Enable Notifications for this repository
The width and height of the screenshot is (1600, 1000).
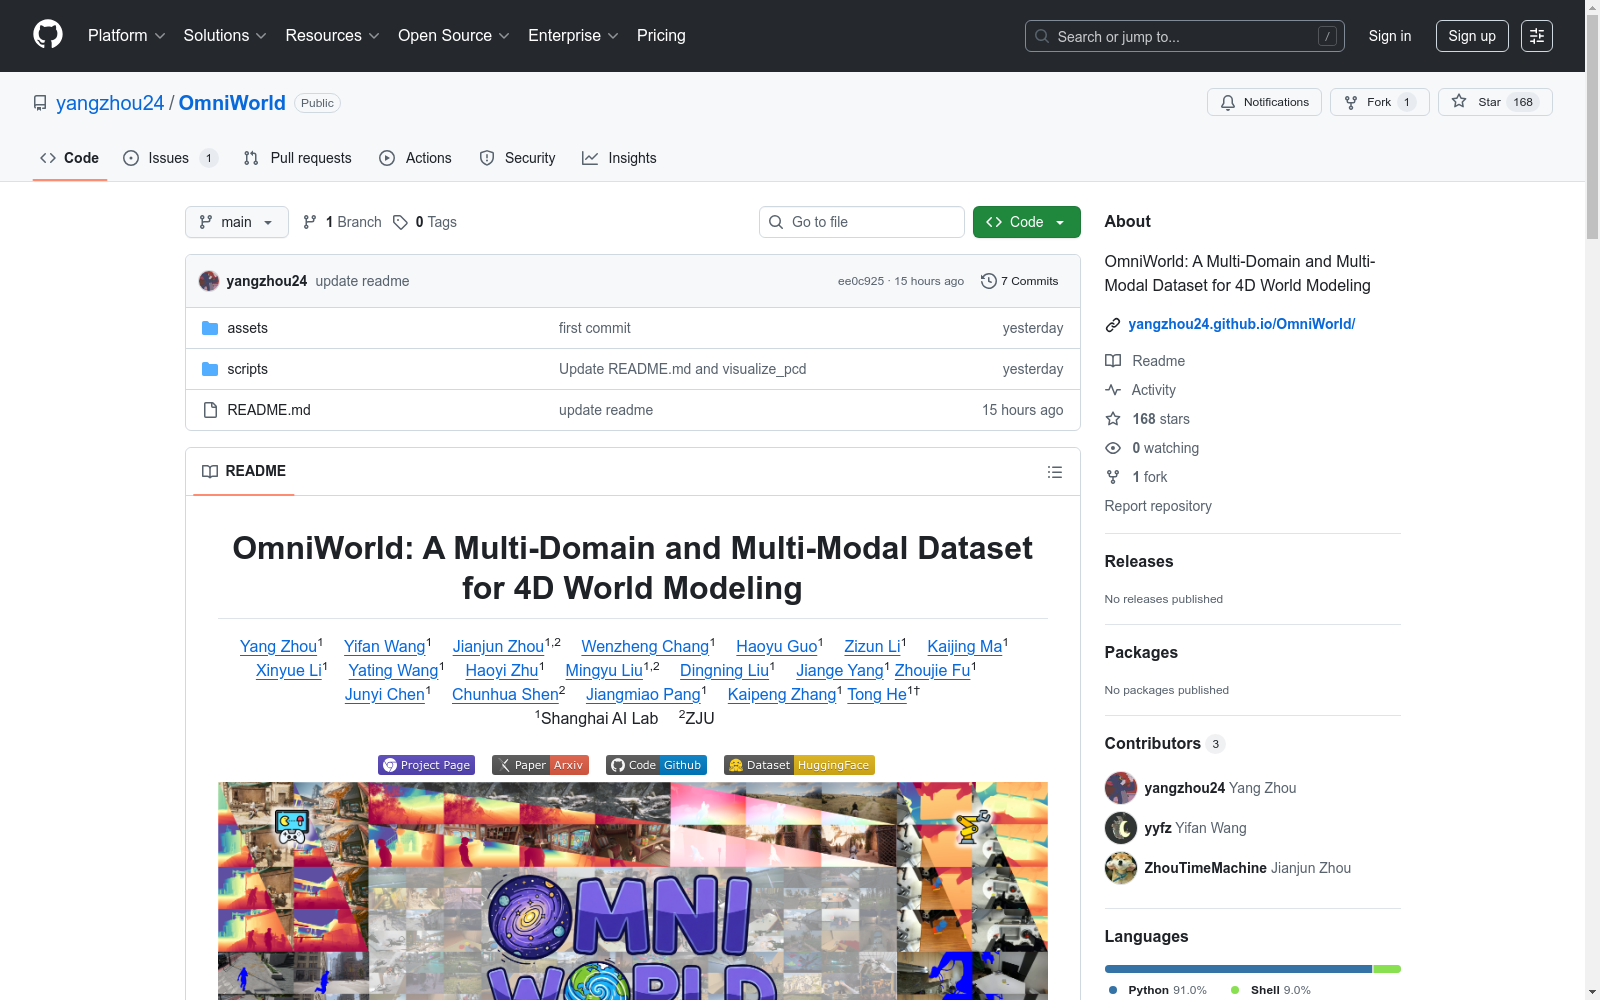click(x=1264, y=102)
